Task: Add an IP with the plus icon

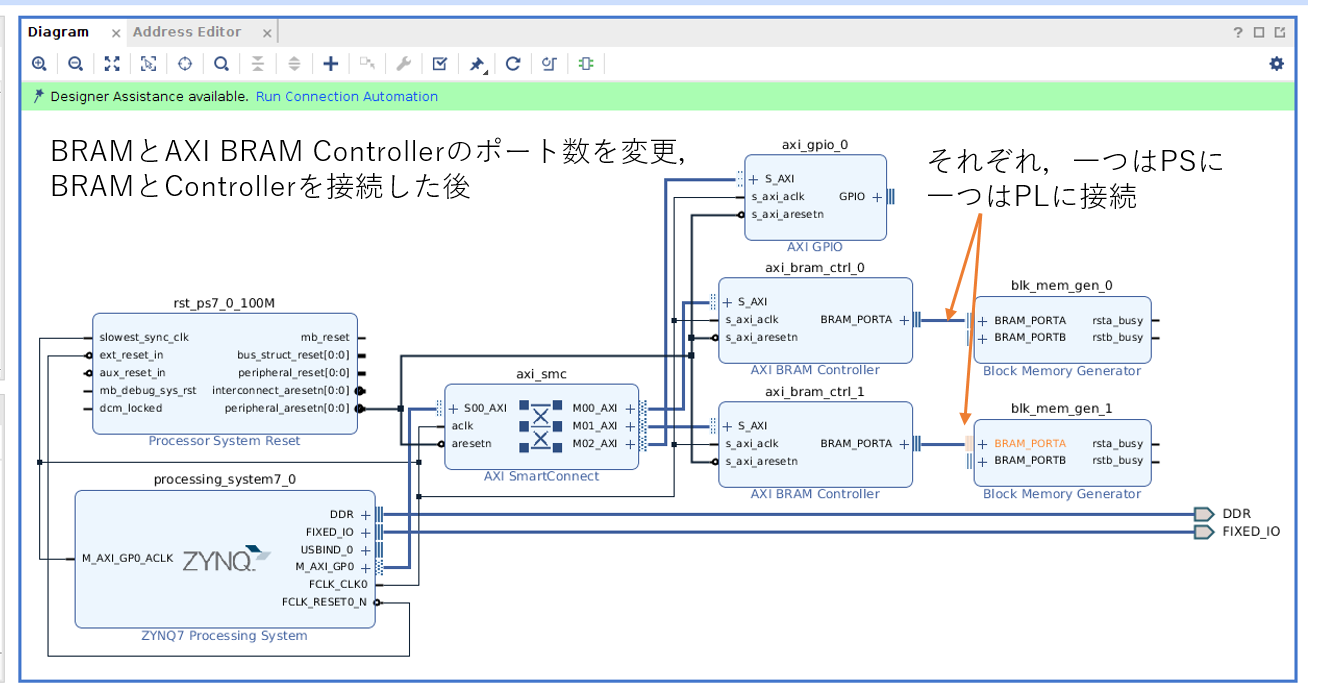Action: 331,64
